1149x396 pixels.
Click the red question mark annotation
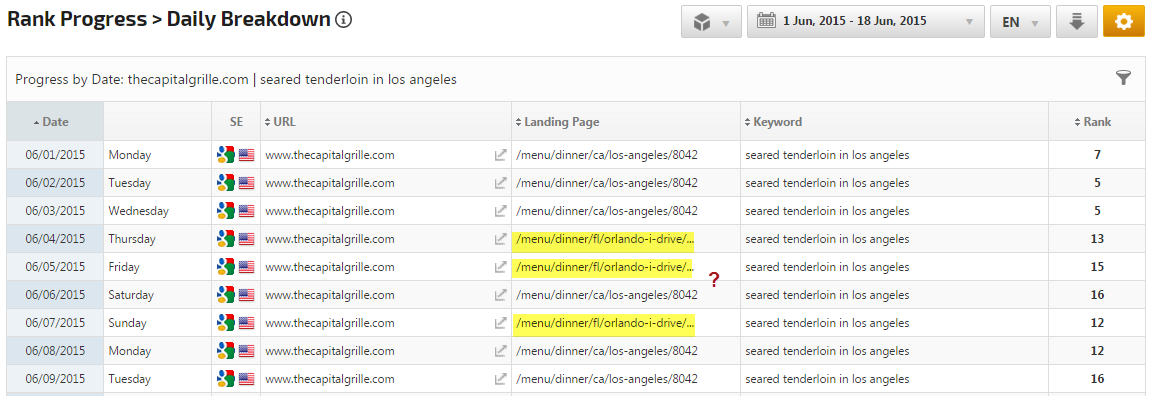[714, 279]
